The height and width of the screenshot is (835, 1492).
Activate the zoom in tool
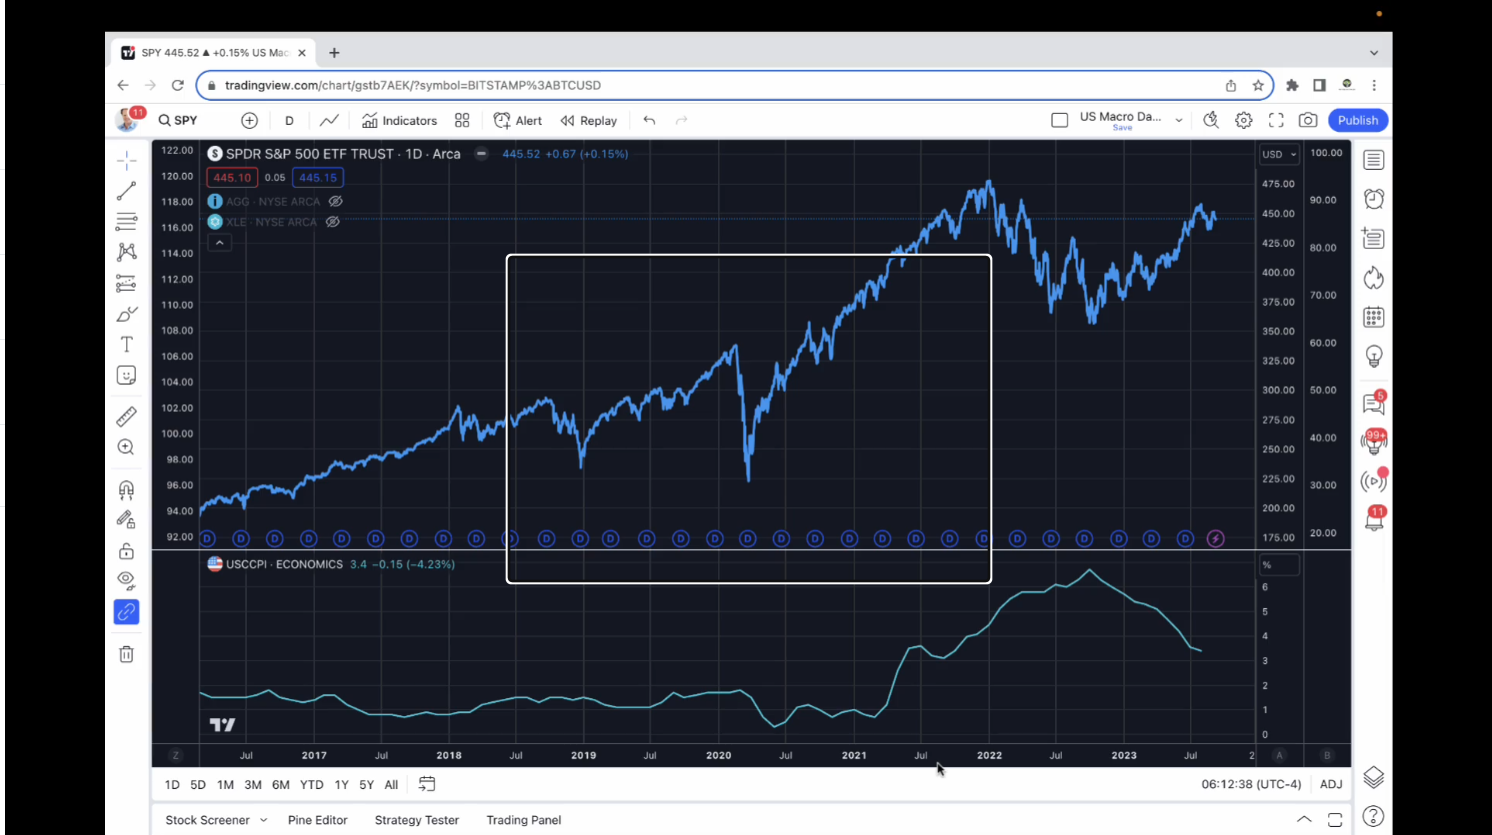tap(126, 447)
